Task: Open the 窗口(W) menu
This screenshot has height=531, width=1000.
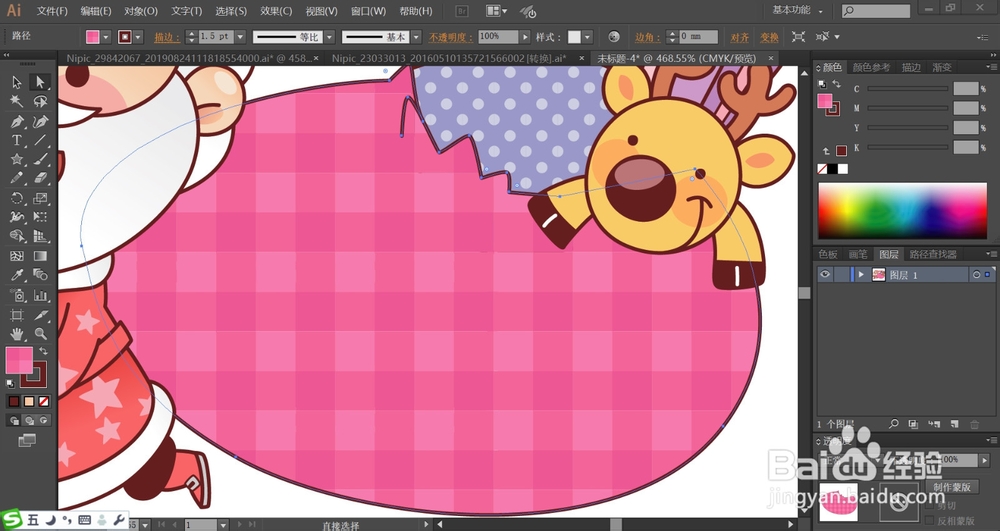Action: (x=369, y=11)
